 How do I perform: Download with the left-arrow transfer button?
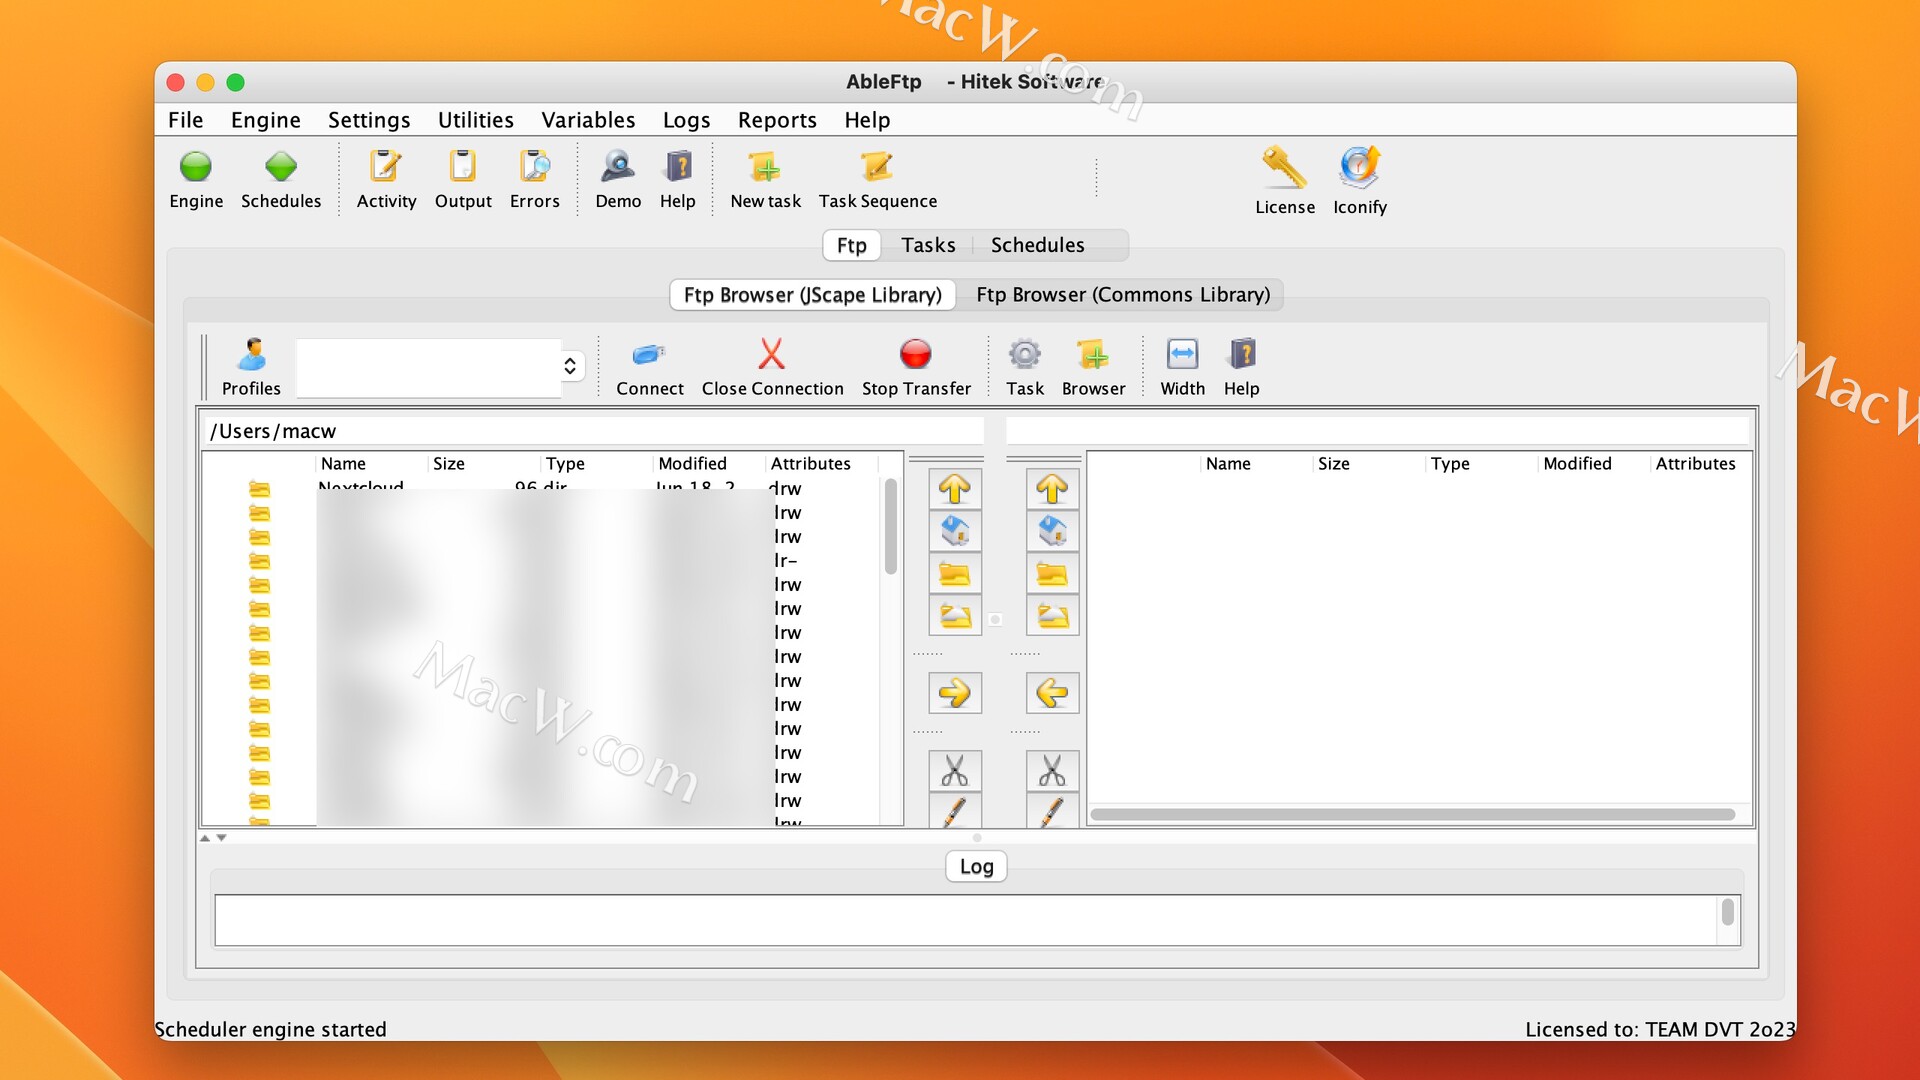1052,693
